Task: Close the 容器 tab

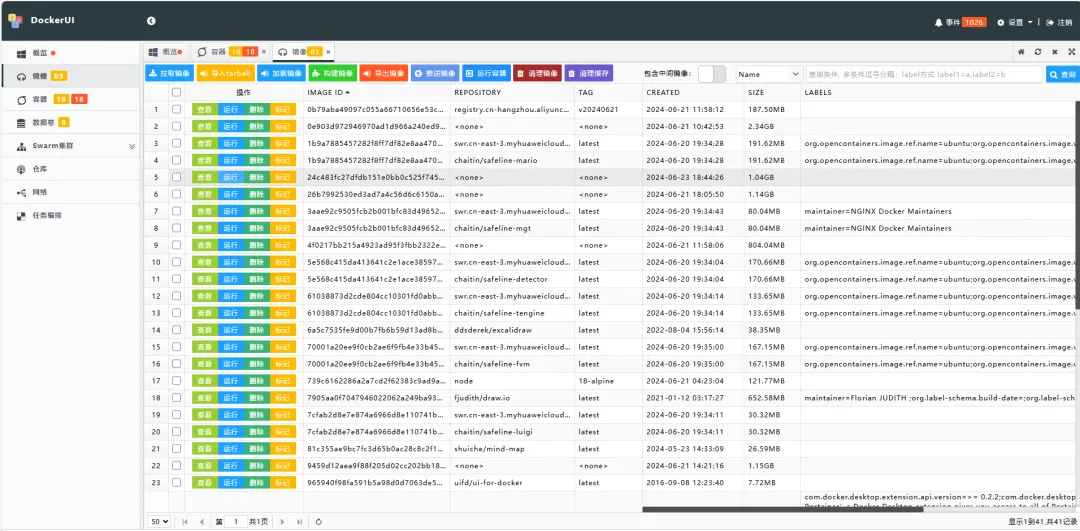Action: 263,52
